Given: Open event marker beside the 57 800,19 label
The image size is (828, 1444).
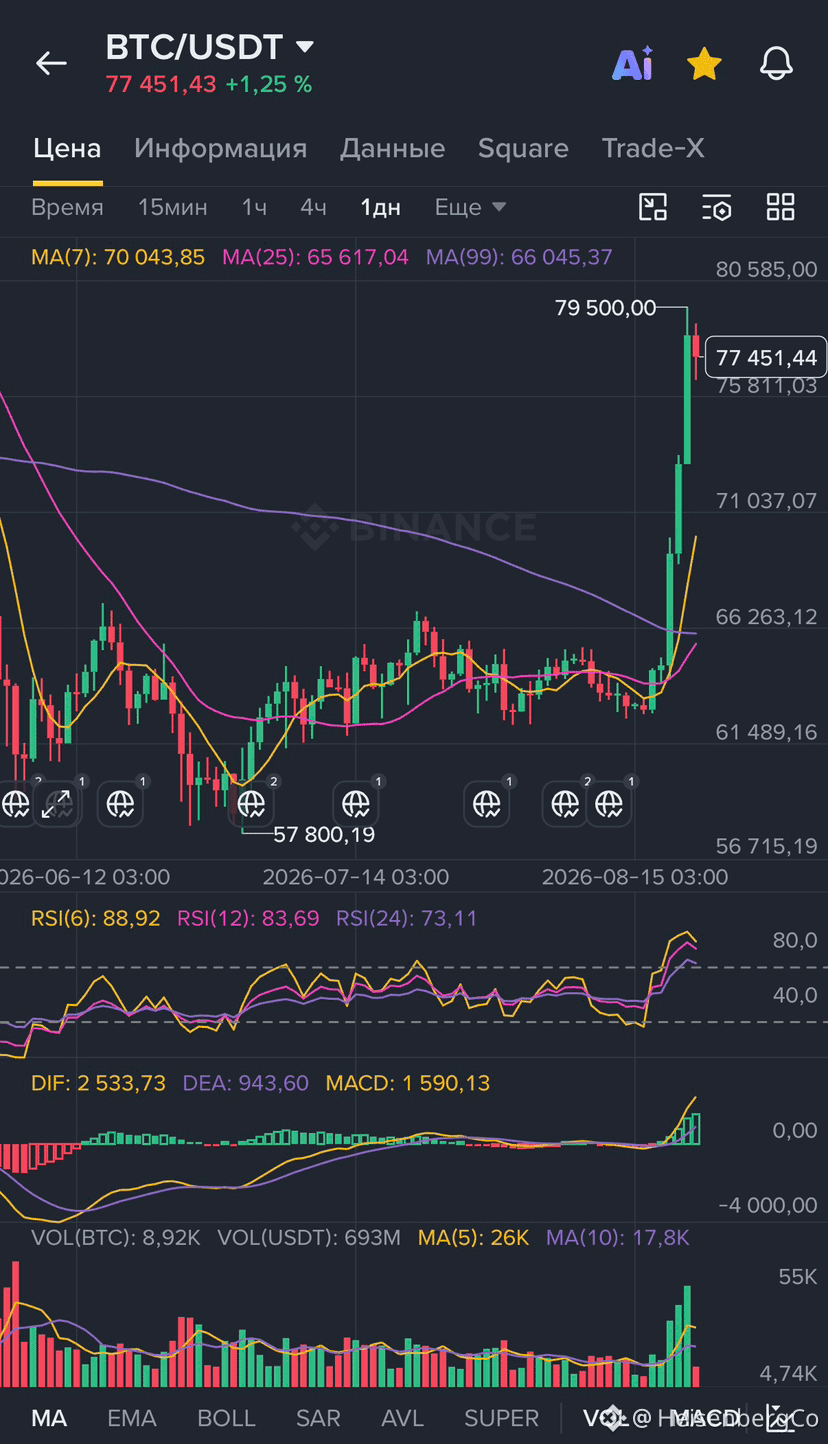Looking at the screenshot, I should 250,803.
